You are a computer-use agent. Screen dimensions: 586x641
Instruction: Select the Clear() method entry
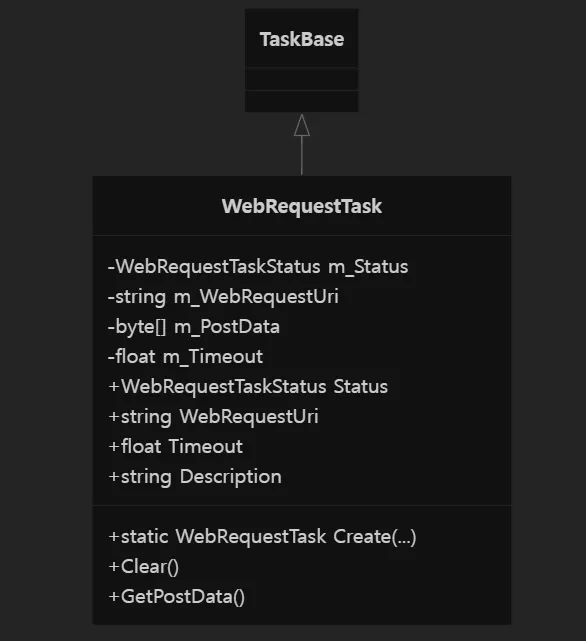pos(144,567)
